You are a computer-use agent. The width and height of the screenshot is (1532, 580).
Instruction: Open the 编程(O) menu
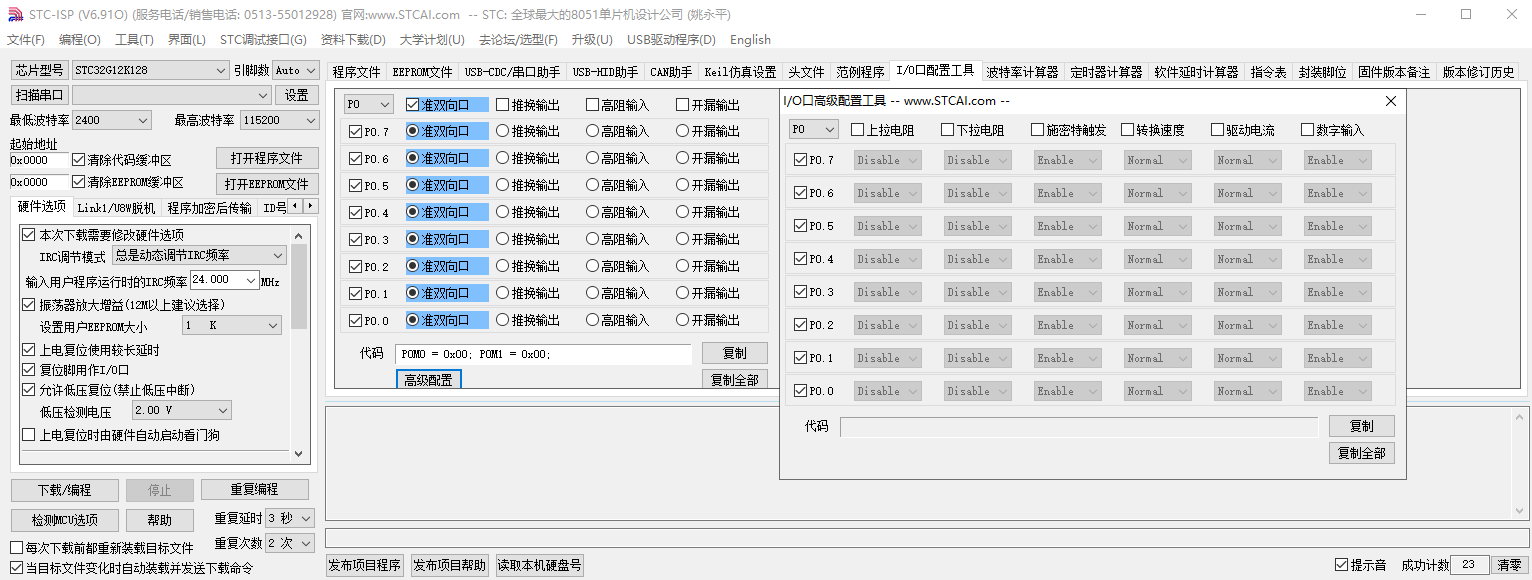[x=80, y=40]
